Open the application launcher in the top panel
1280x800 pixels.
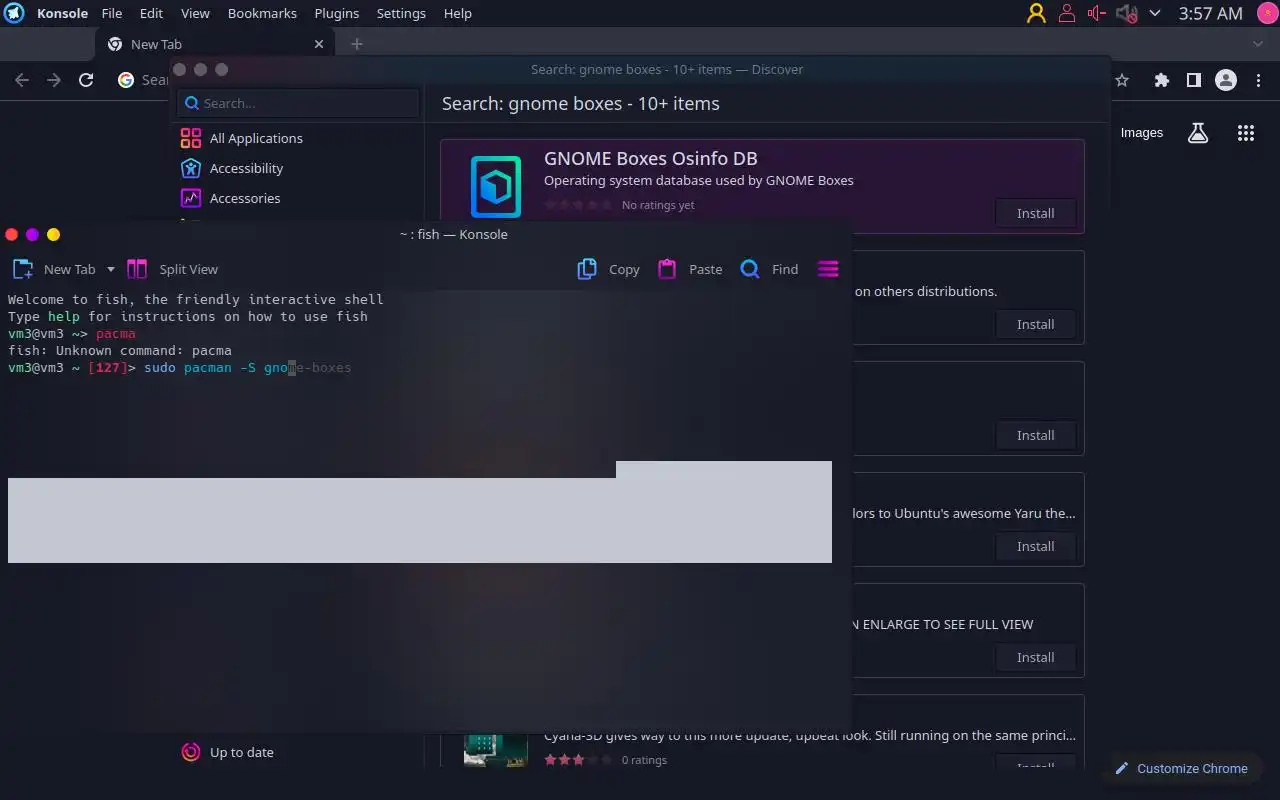pos(14,13)
